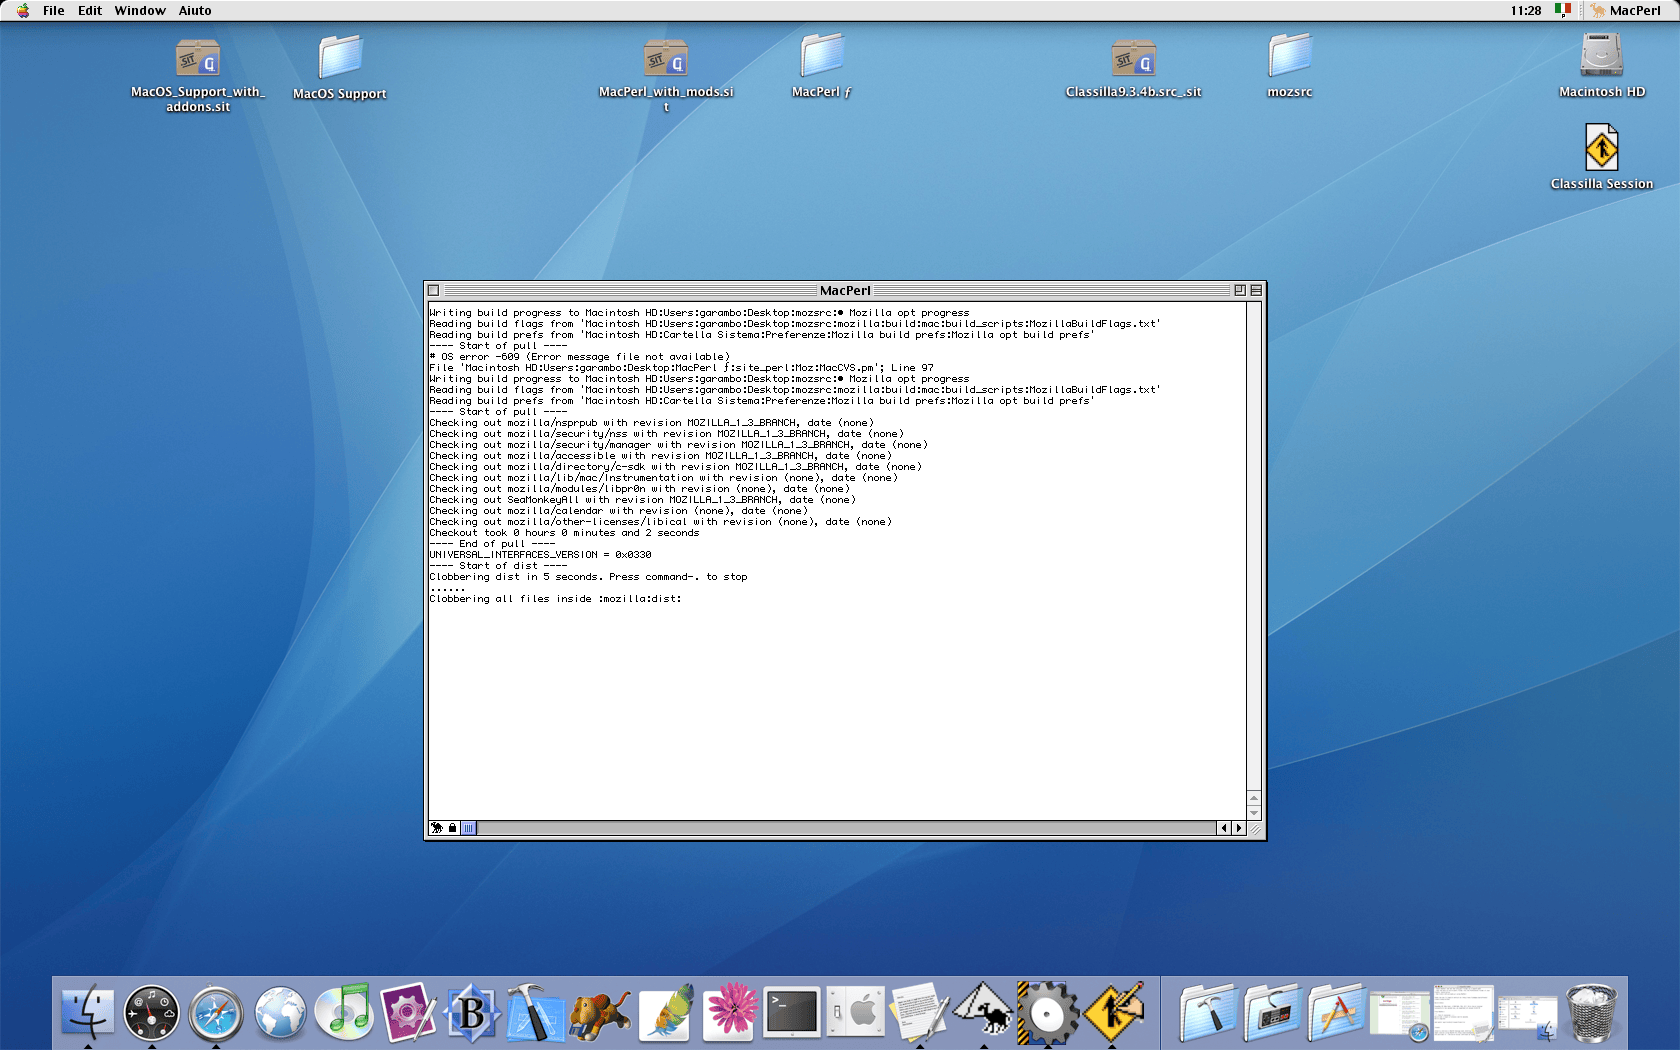
Task: Click the window grow box corner
Action: pos(1254,828)
